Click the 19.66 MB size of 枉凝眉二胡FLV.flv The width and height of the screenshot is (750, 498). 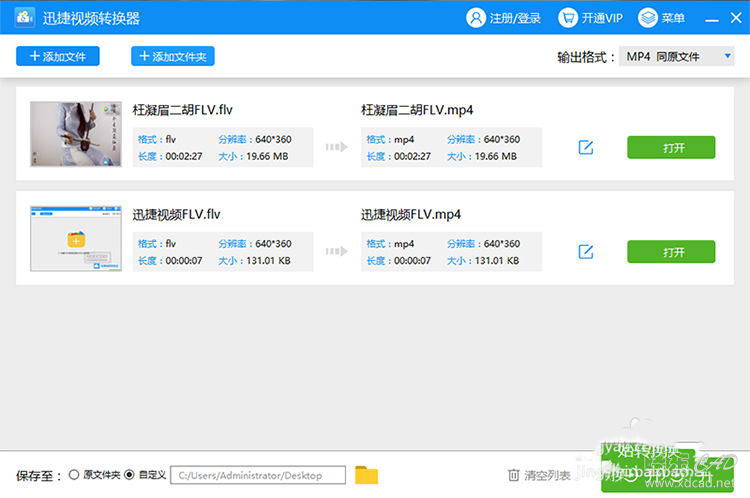pos(267,156)
